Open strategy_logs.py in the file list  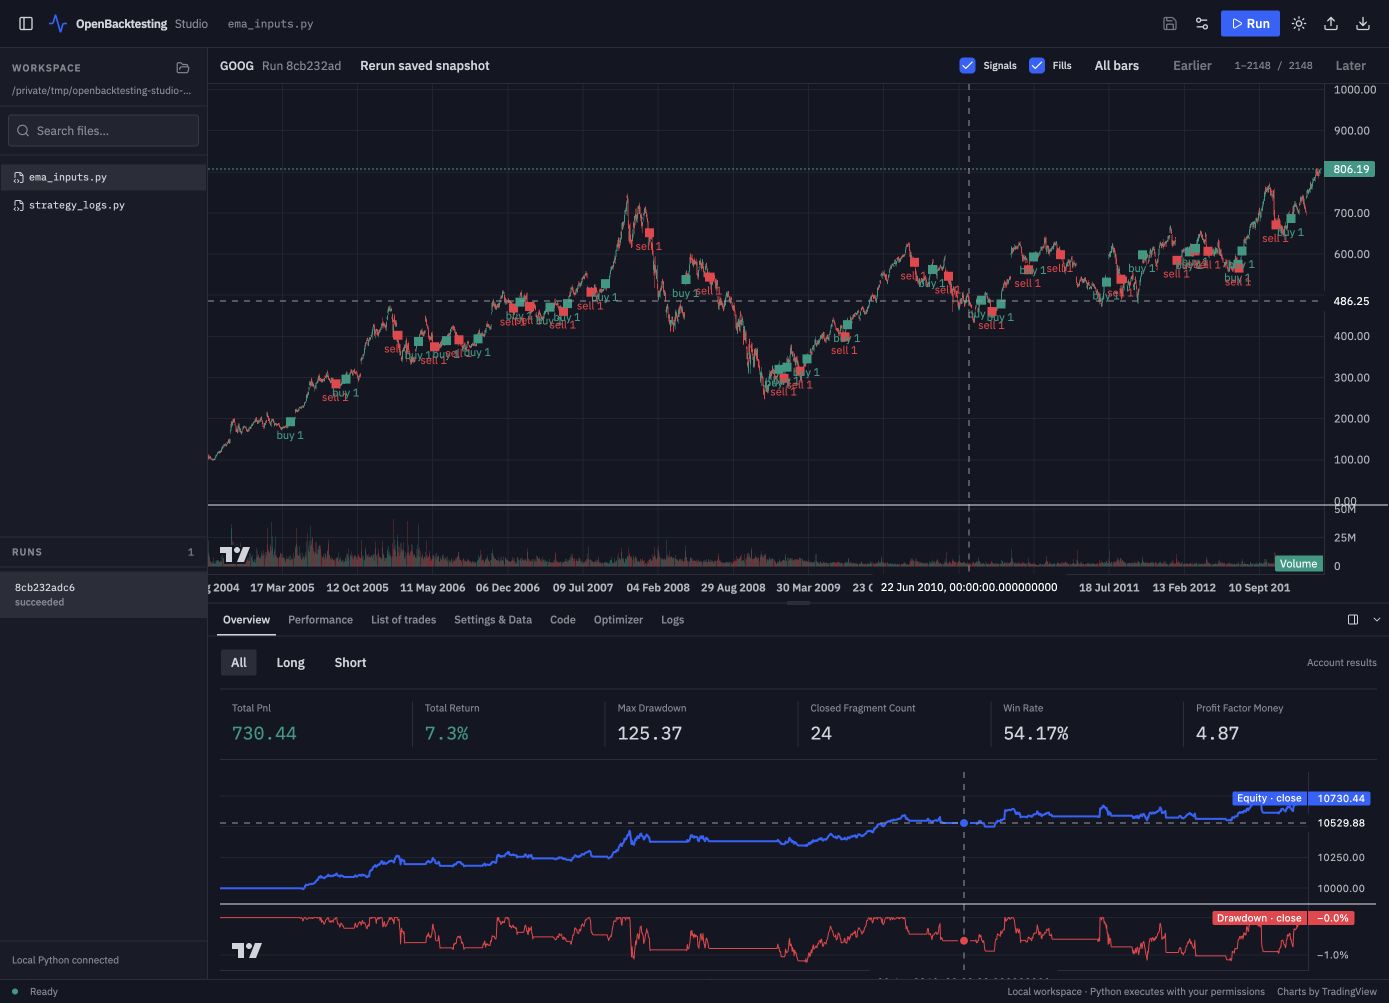pyautogui.click(x=103, y=205)
